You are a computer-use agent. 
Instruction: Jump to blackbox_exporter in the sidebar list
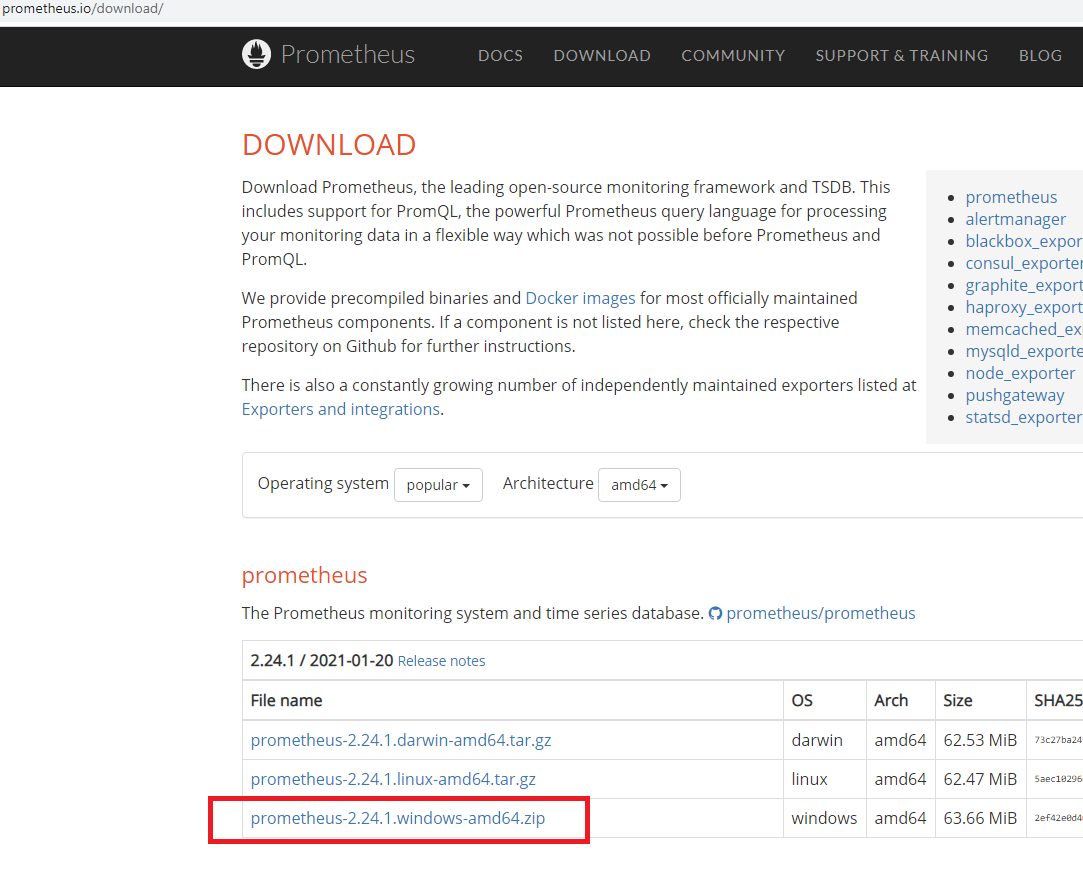point(1024,241)
